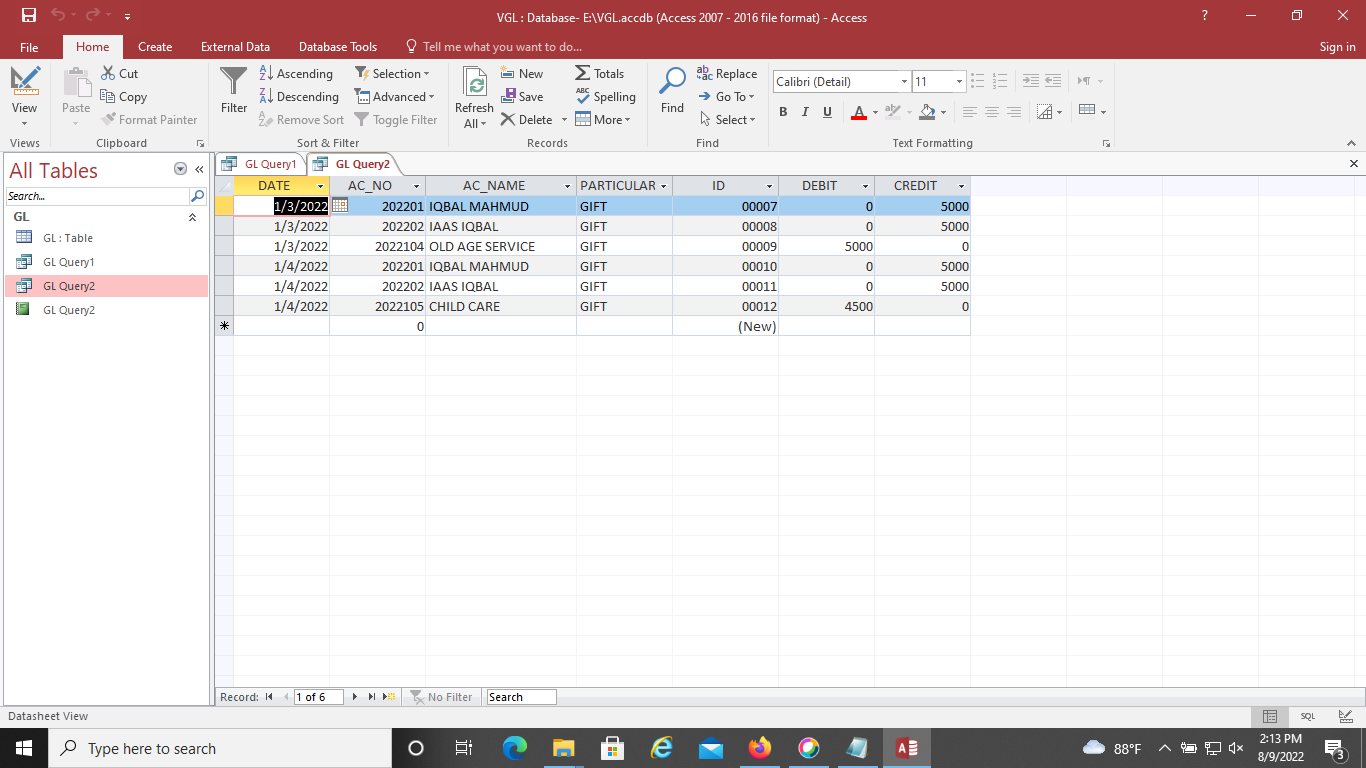1366x768 pixels.
Task: Click the Filter funnel icon
Action: click(233, 83)
